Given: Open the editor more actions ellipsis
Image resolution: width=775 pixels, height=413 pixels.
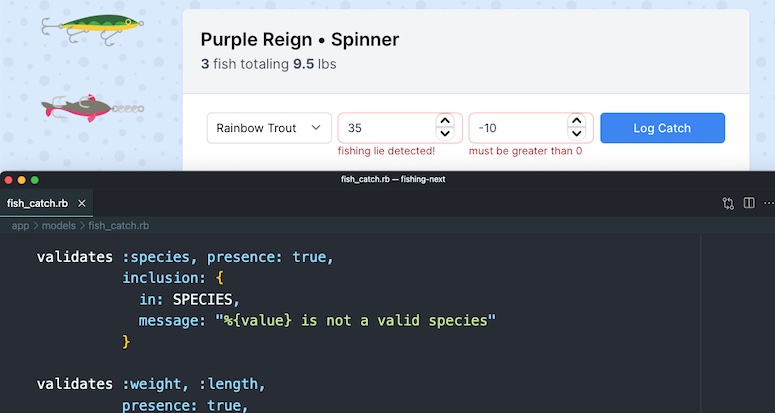Looking at the screenshot, I should [x=769, y=203].
